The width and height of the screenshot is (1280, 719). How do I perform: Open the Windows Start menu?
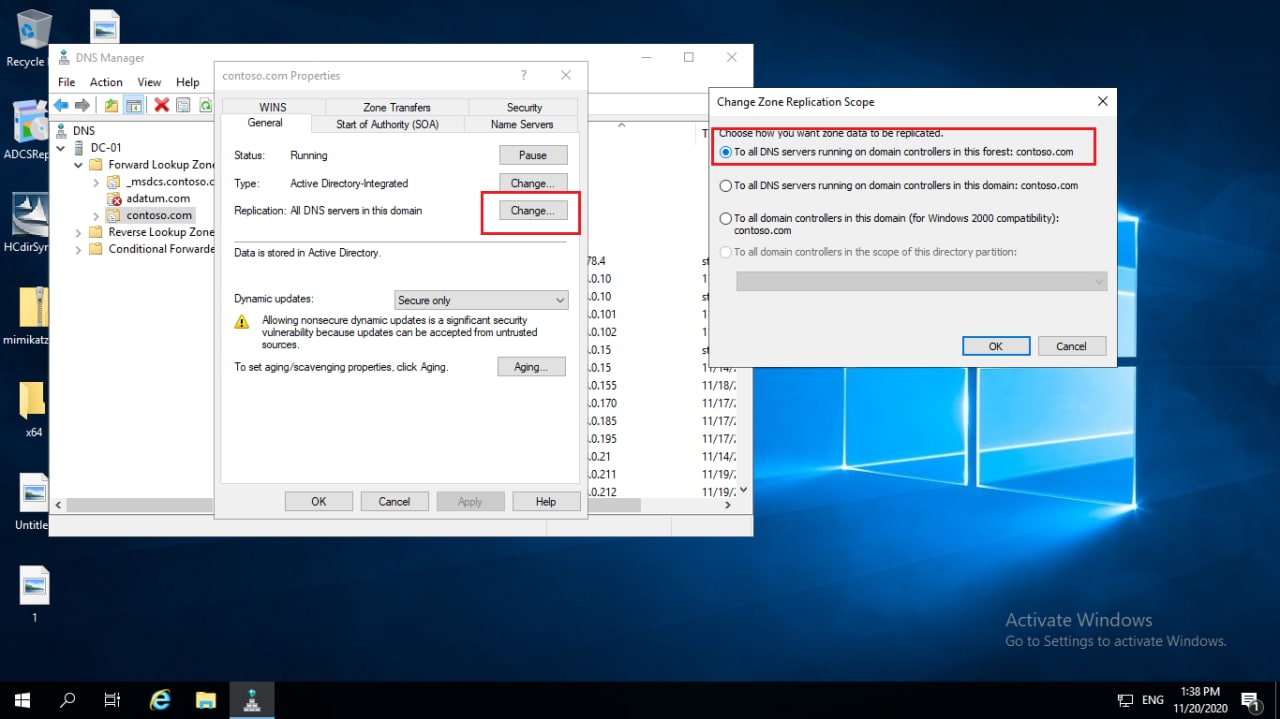(x=23, y=700)
